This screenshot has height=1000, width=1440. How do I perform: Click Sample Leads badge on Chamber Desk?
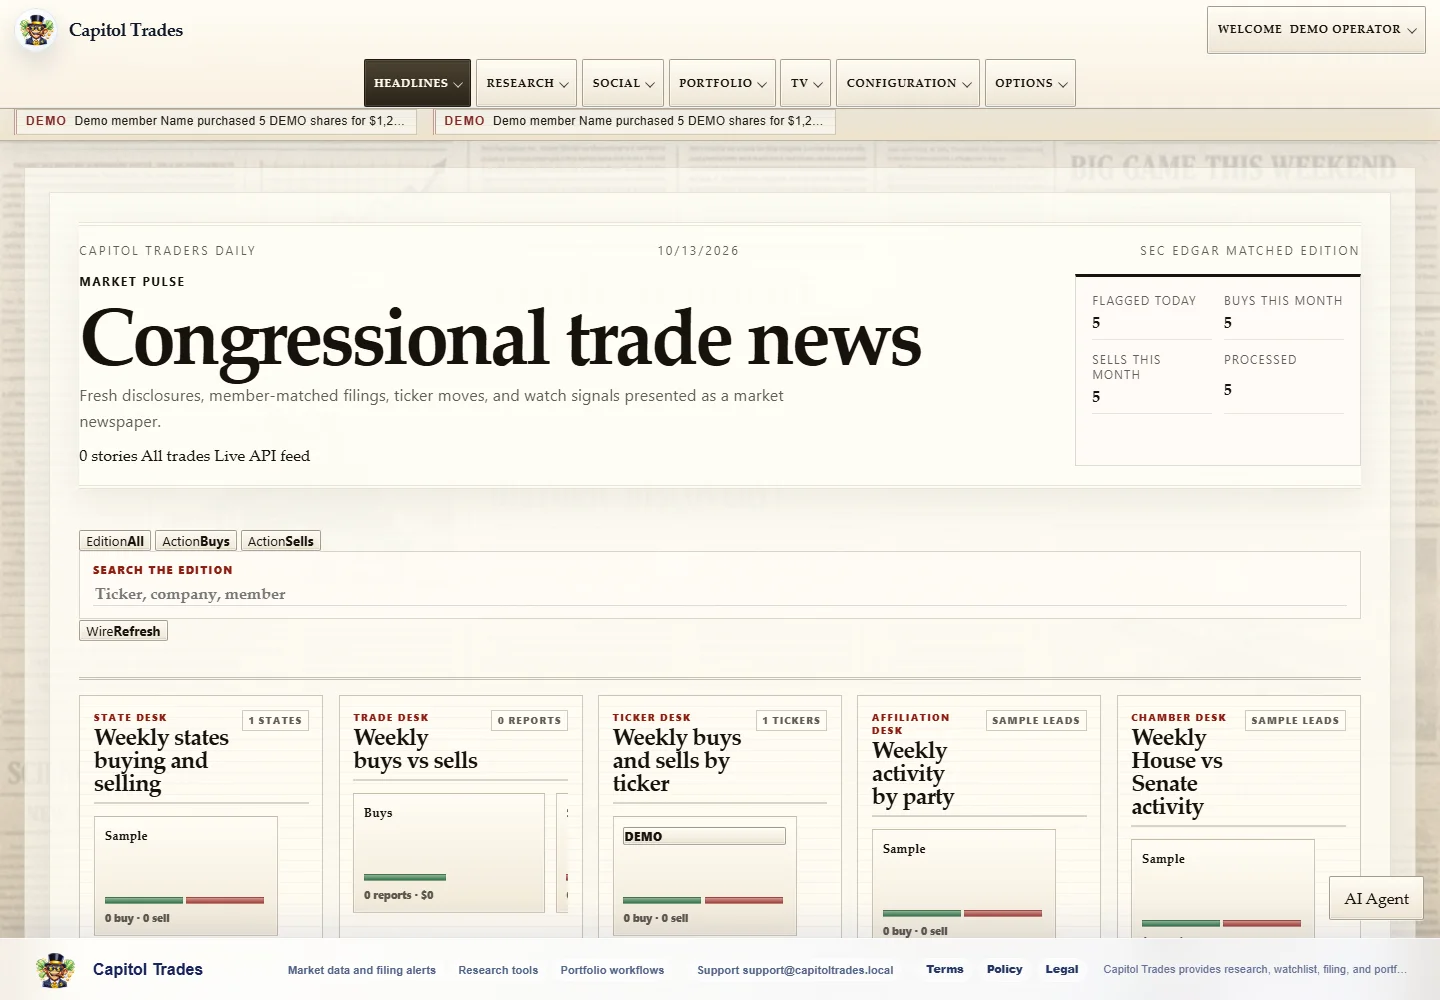[1295, 720]
